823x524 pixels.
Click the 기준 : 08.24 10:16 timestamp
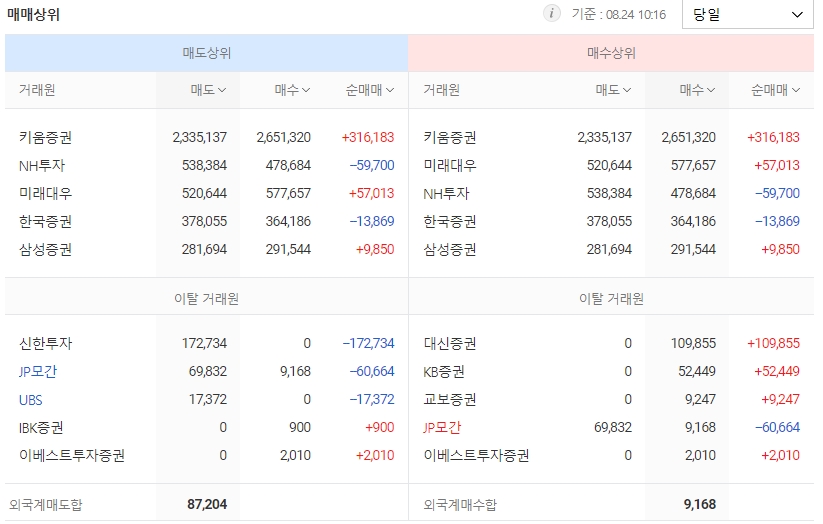[618, 14]
